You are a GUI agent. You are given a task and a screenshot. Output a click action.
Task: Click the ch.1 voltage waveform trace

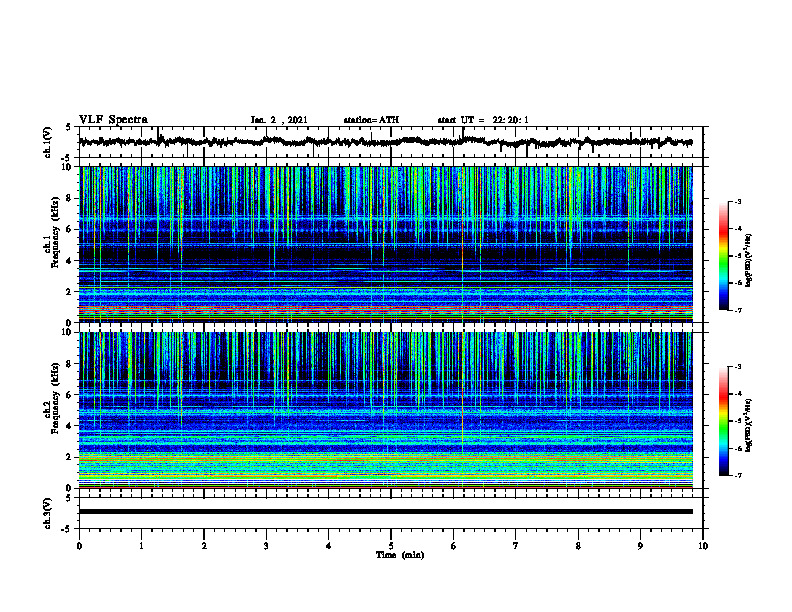[x=385, y=142]
